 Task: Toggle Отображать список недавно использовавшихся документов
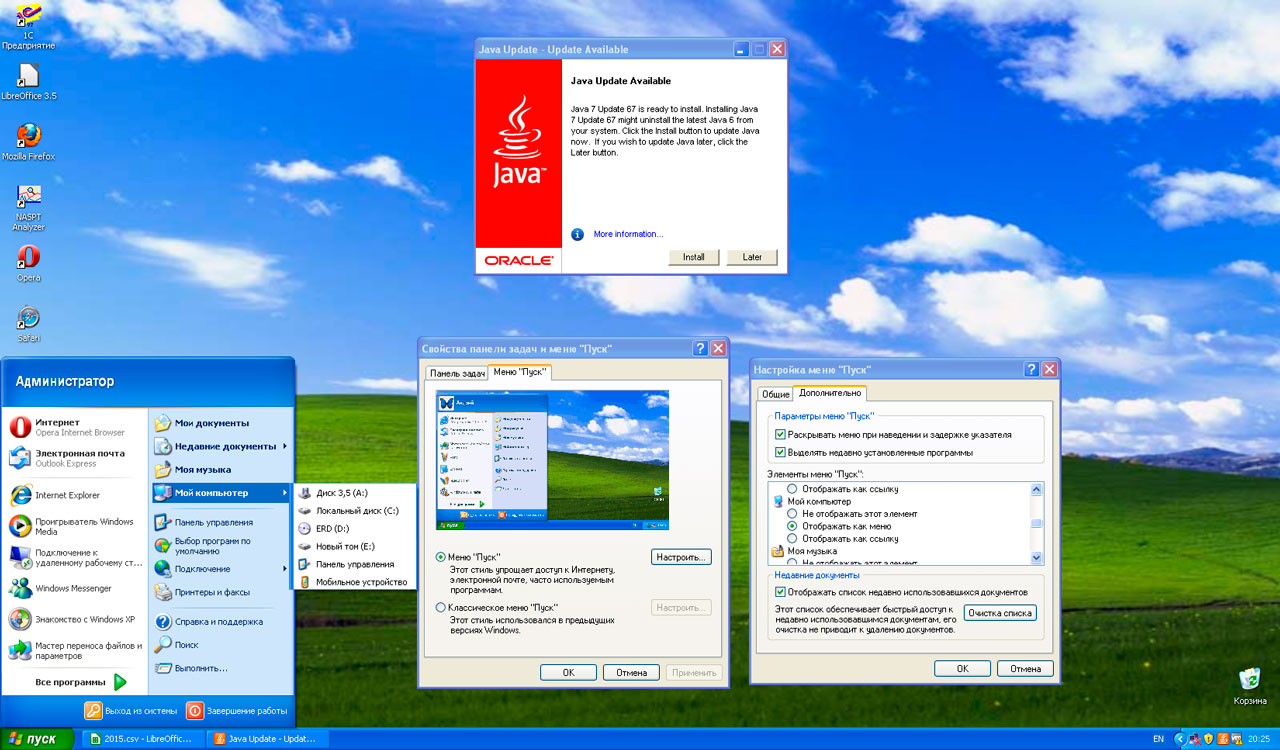coord(780,592)
